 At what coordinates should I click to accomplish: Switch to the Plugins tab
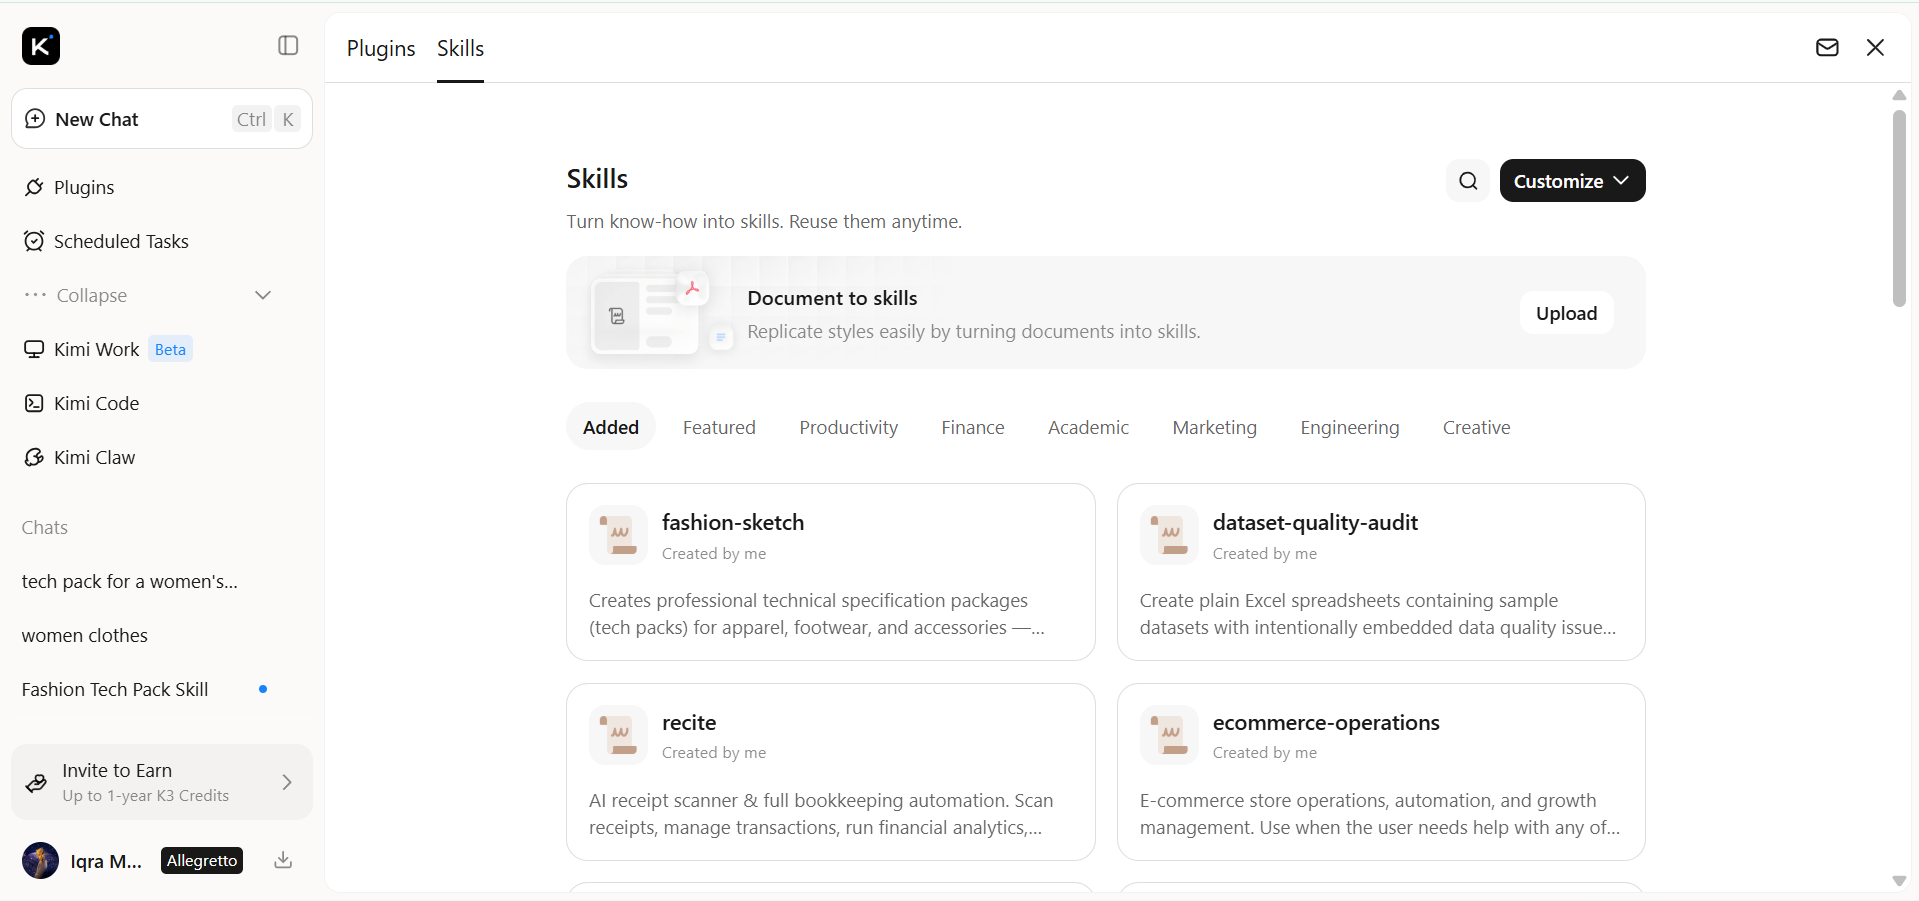(x=381, y=48)
